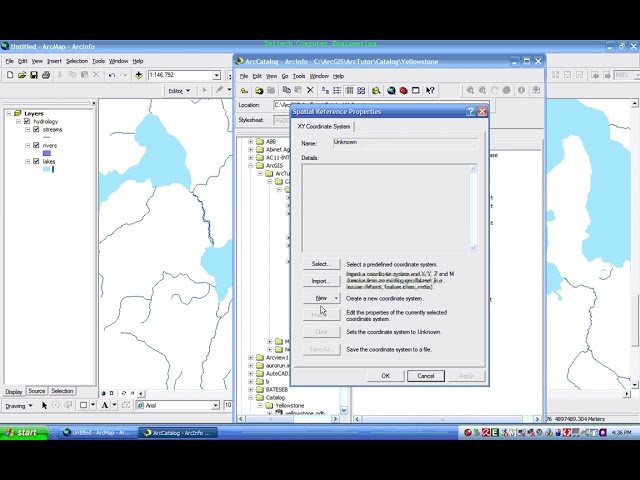
Task: Click the Connect to Folder icon in ArcCatalog
Action: (259, 91)
